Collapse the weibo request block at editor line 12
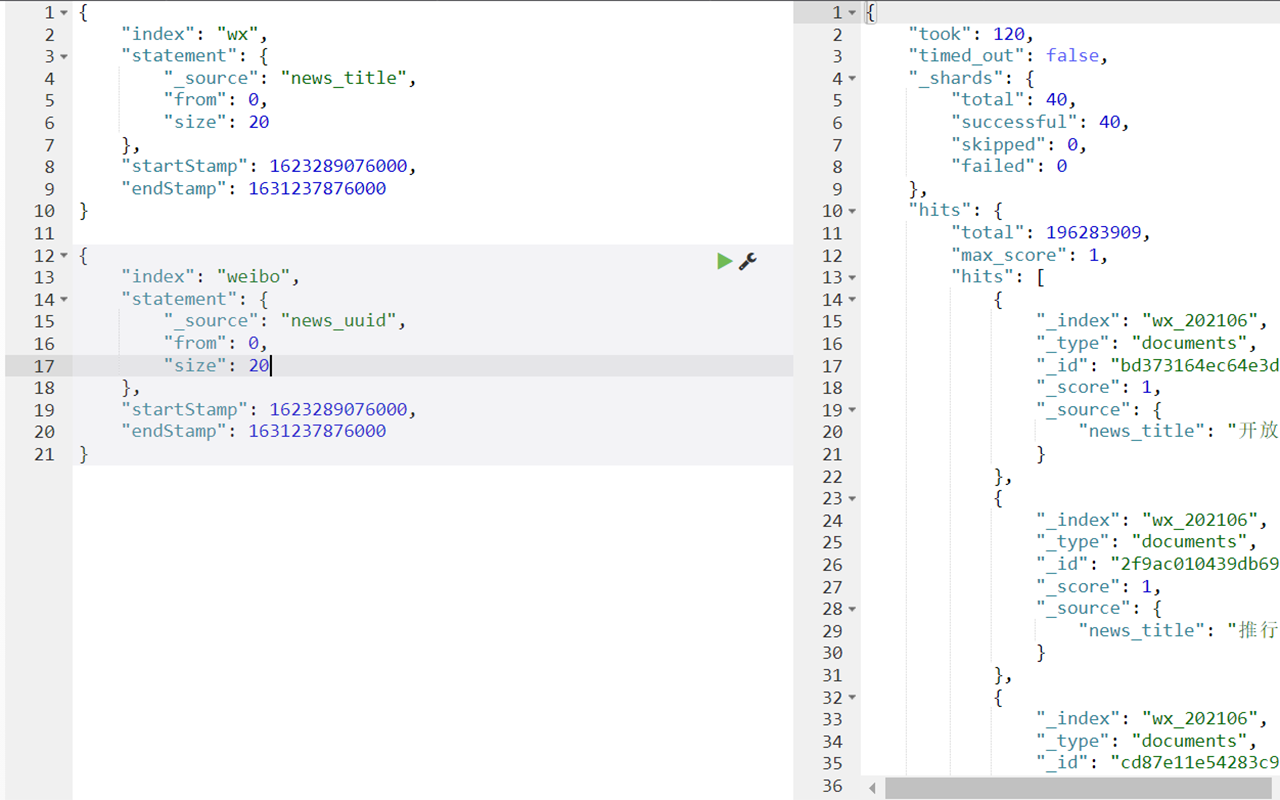 (x=64, y=256)
